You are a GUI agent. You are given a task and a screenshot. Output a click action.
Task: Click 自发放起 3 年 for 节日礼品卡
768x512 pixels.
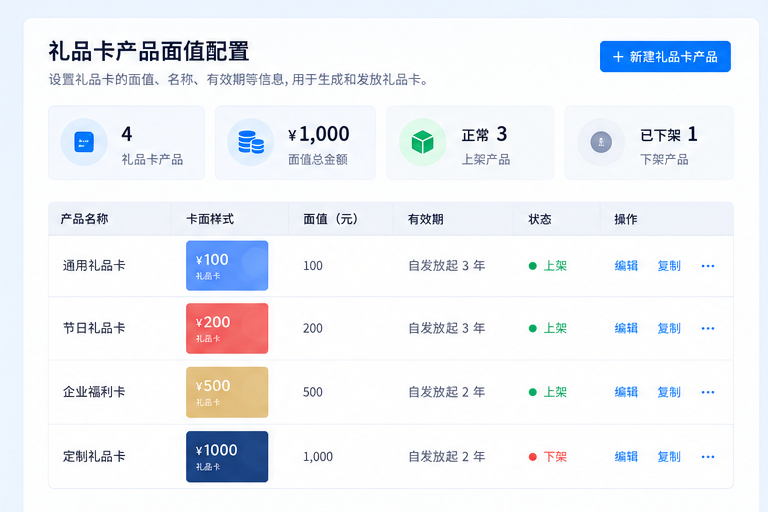point(447,328)
